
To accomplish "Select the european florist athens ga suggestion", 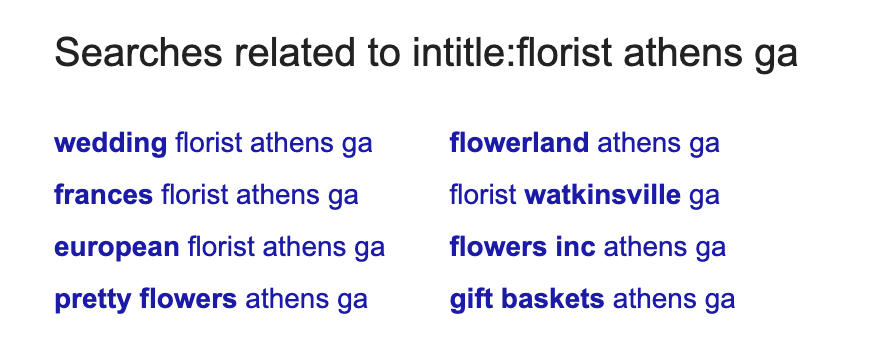I will [220, 248].
